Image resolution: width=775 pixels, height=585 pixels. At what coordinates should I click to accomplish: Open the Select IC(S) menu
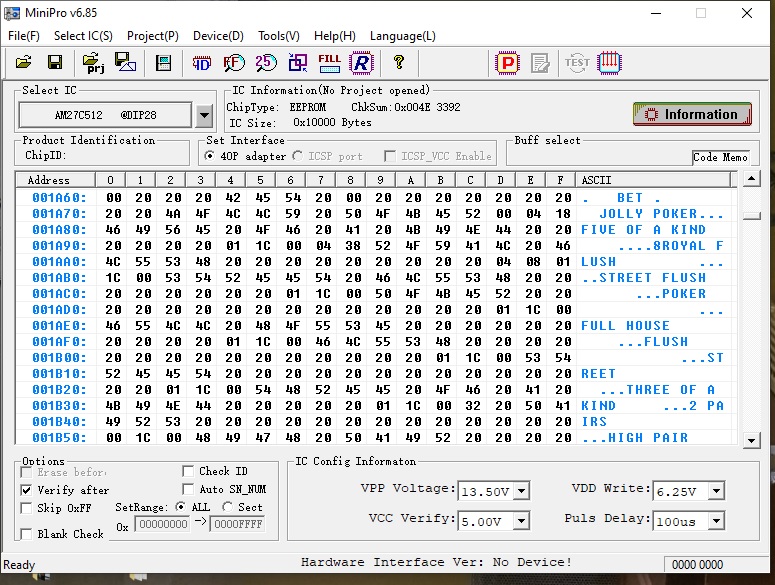[x=83, y=36]
